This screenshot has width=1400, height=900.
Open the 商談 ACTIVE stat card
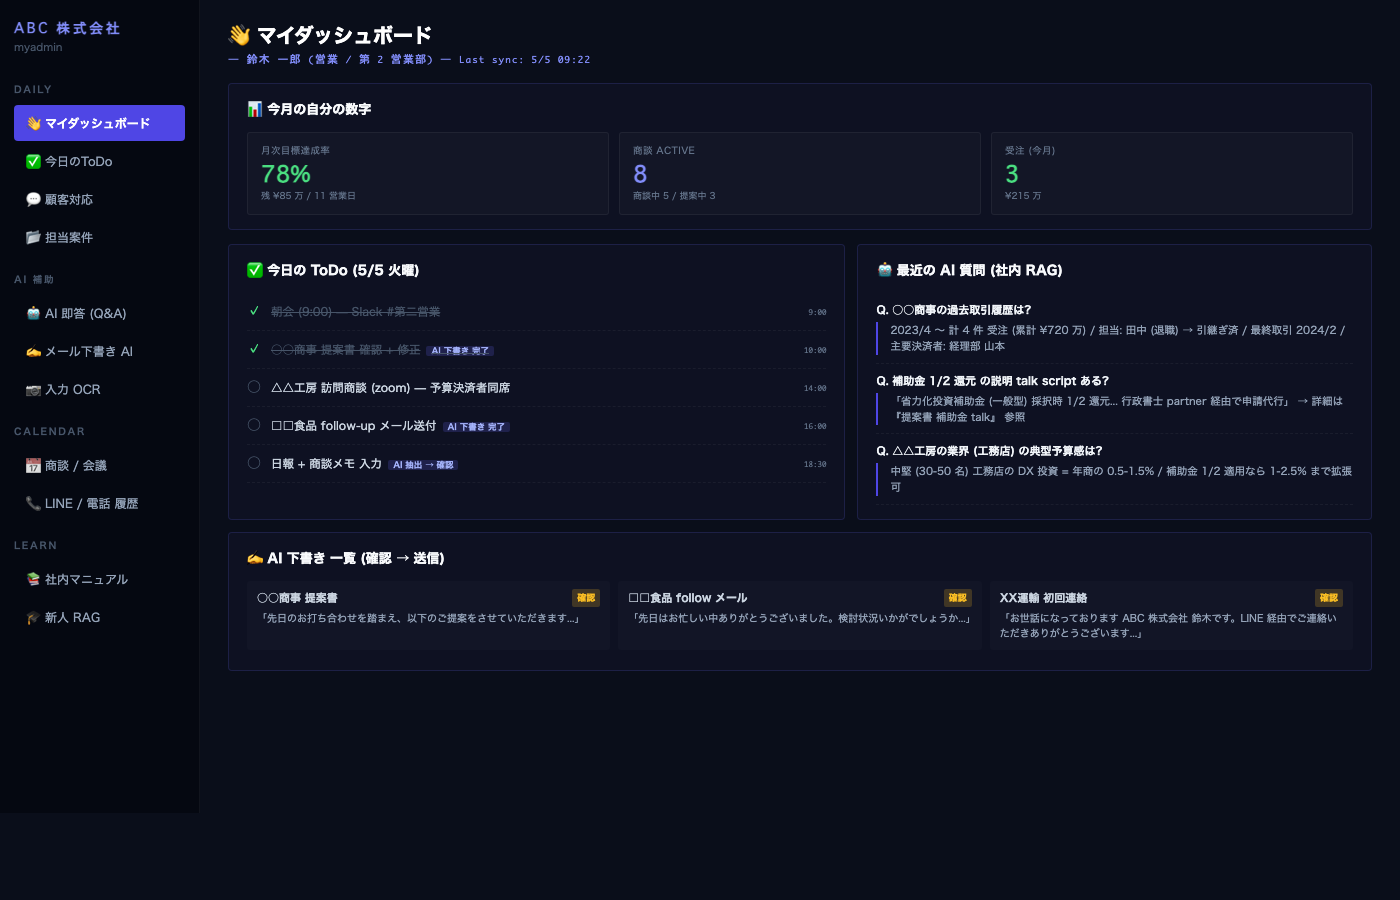pyautogui.click(x=800, y=173)
